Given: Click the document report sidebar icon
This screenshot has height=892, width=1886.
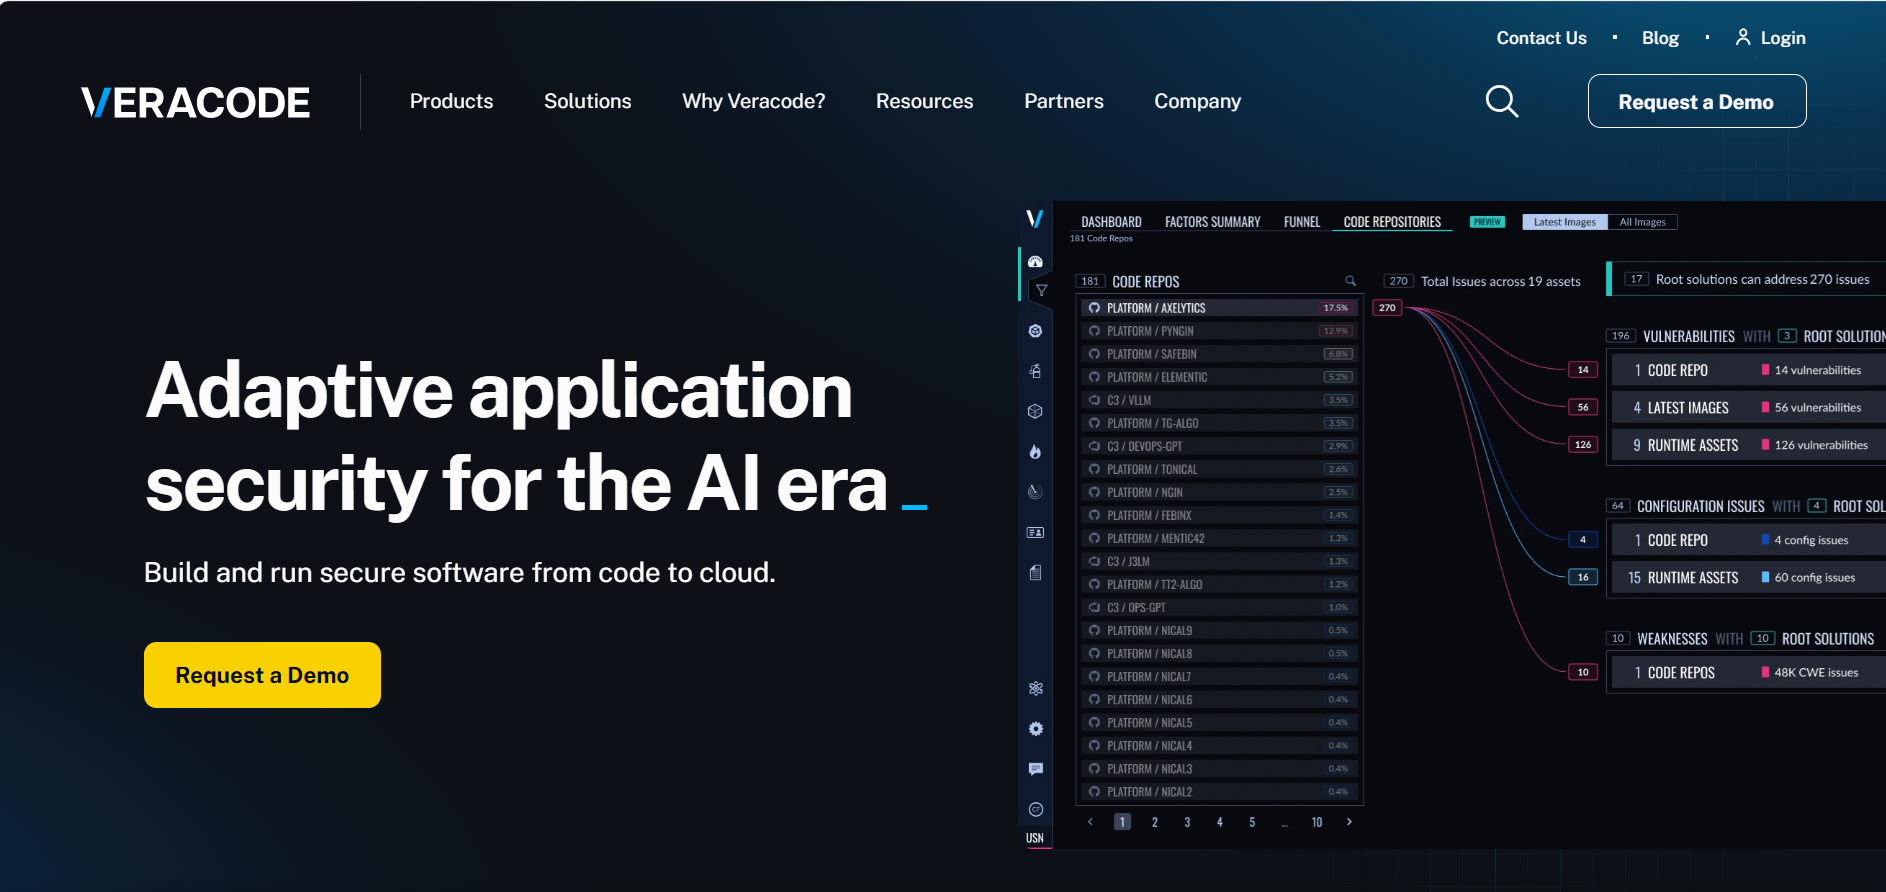Looking at the screenshot, I should (x=1035, y=573).
